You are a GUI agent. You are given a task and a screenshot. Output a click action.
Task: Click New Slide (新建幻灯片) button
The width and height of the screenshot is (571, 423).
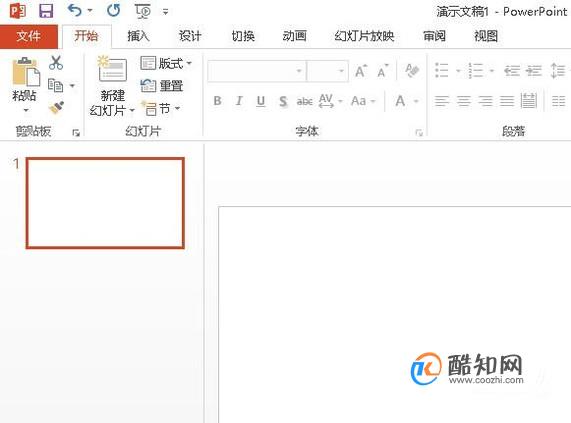113,86
